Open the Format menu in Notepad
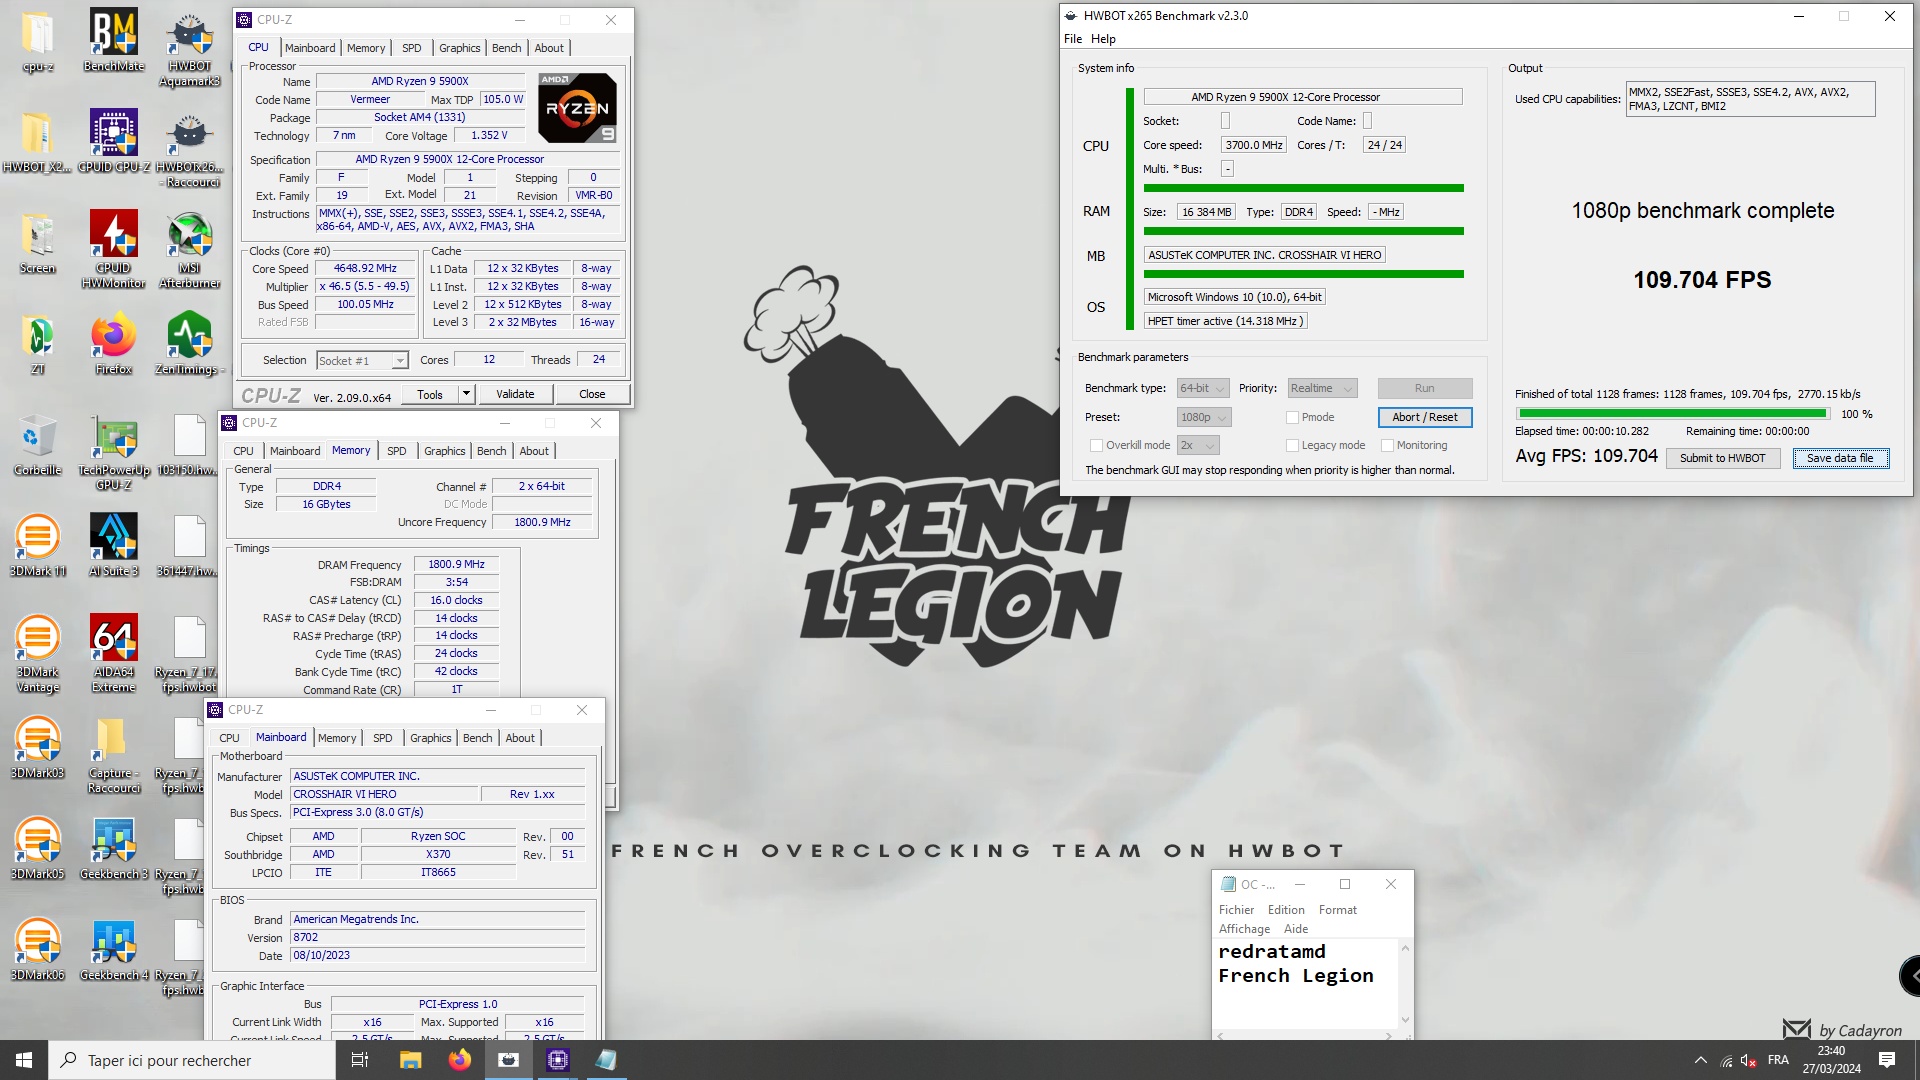Image resolution: width=1920 pixels, height=1080 pixels. coord(1337,910)
